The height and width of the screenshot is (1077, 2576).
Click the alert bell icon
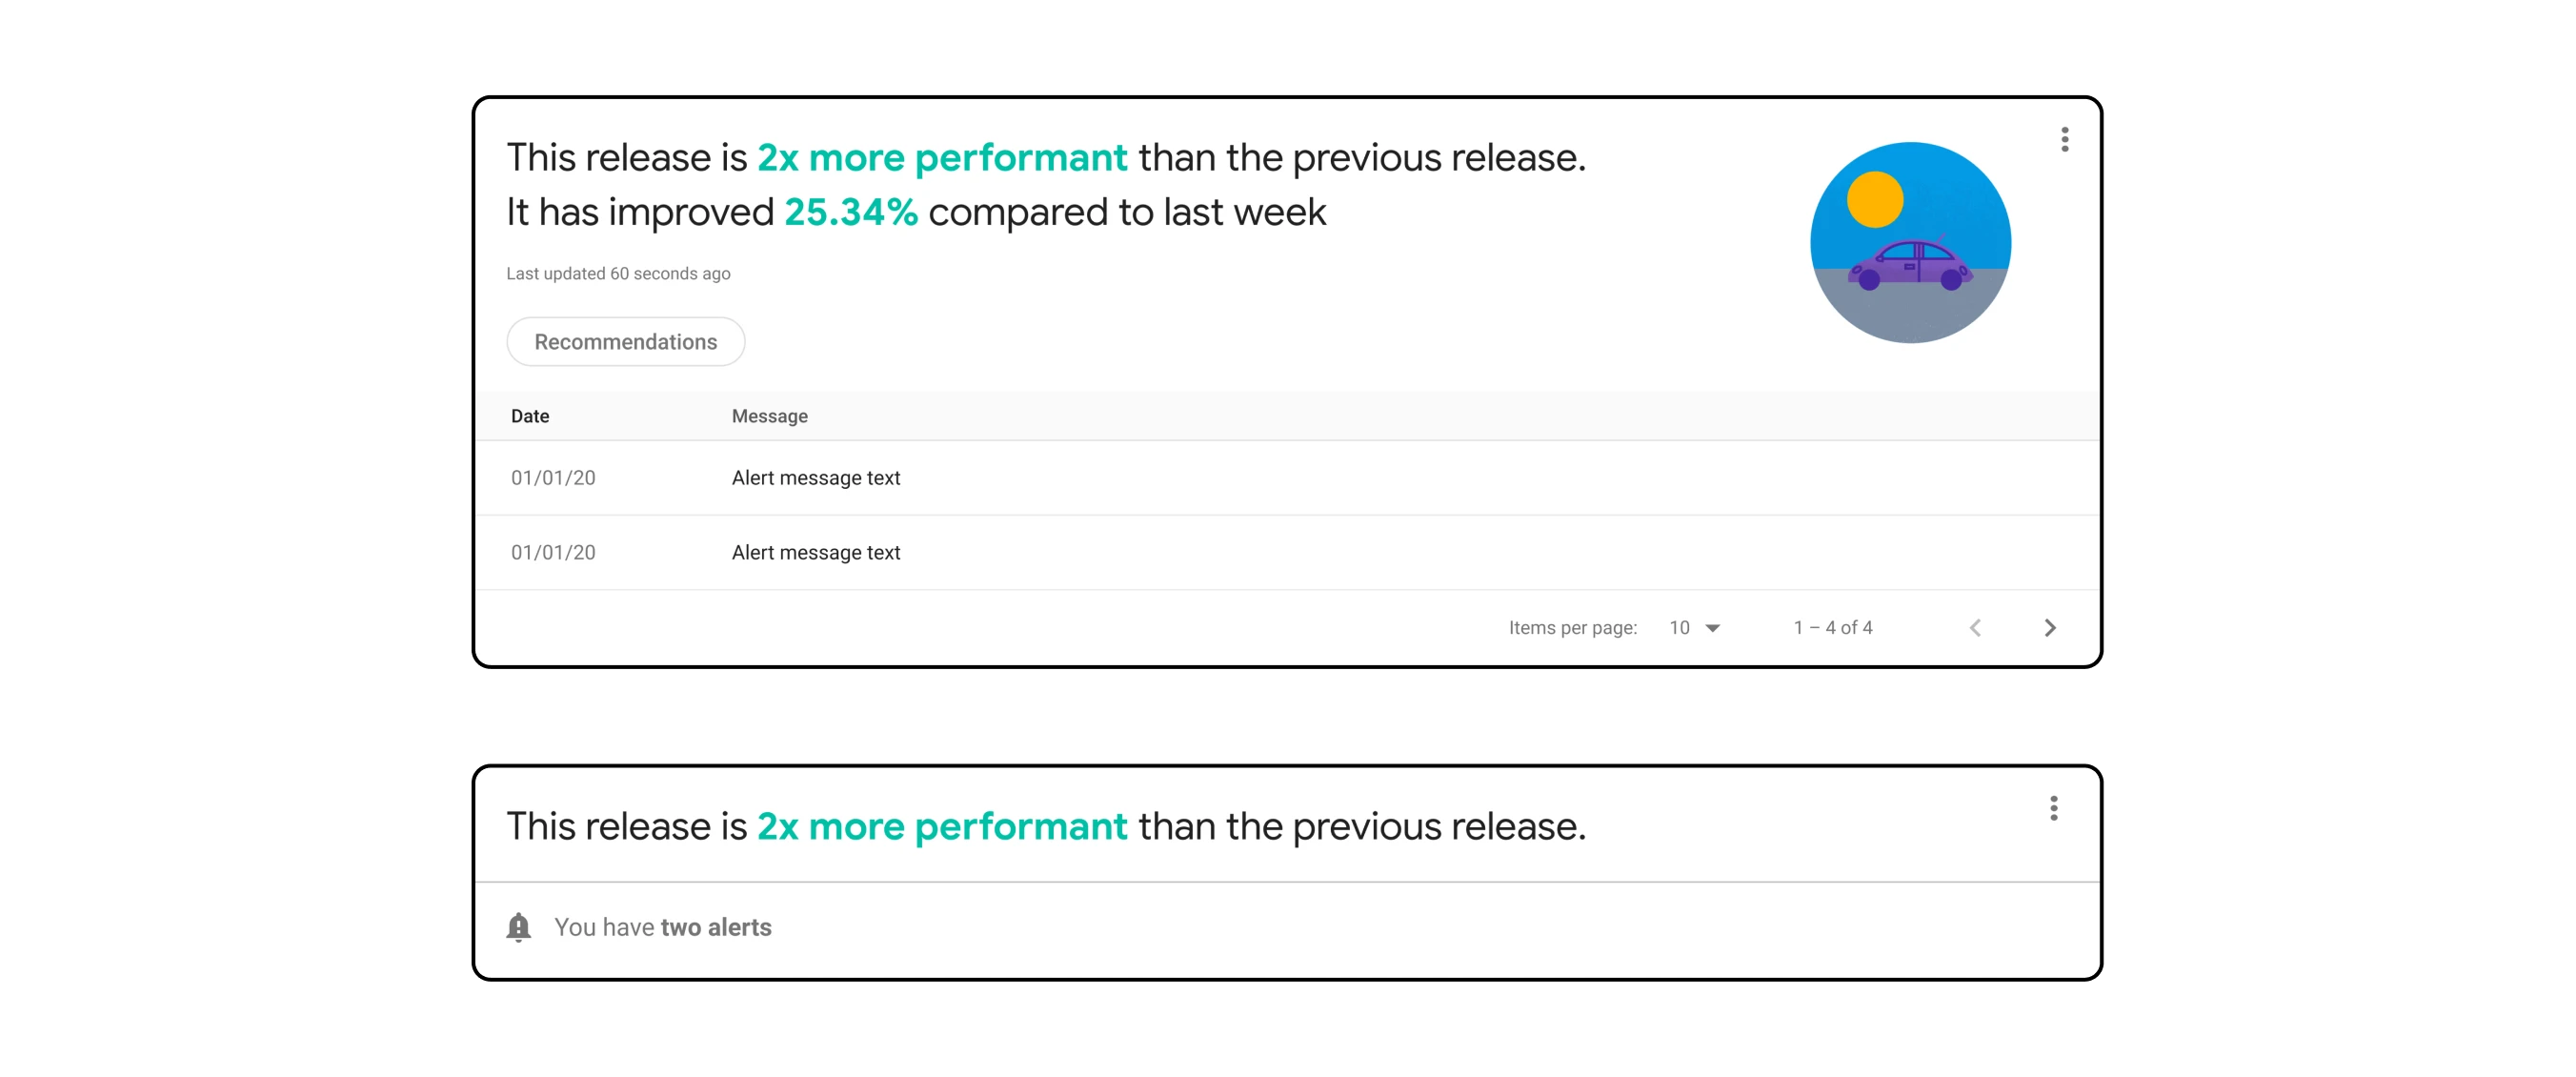click(x=519, y=927)
